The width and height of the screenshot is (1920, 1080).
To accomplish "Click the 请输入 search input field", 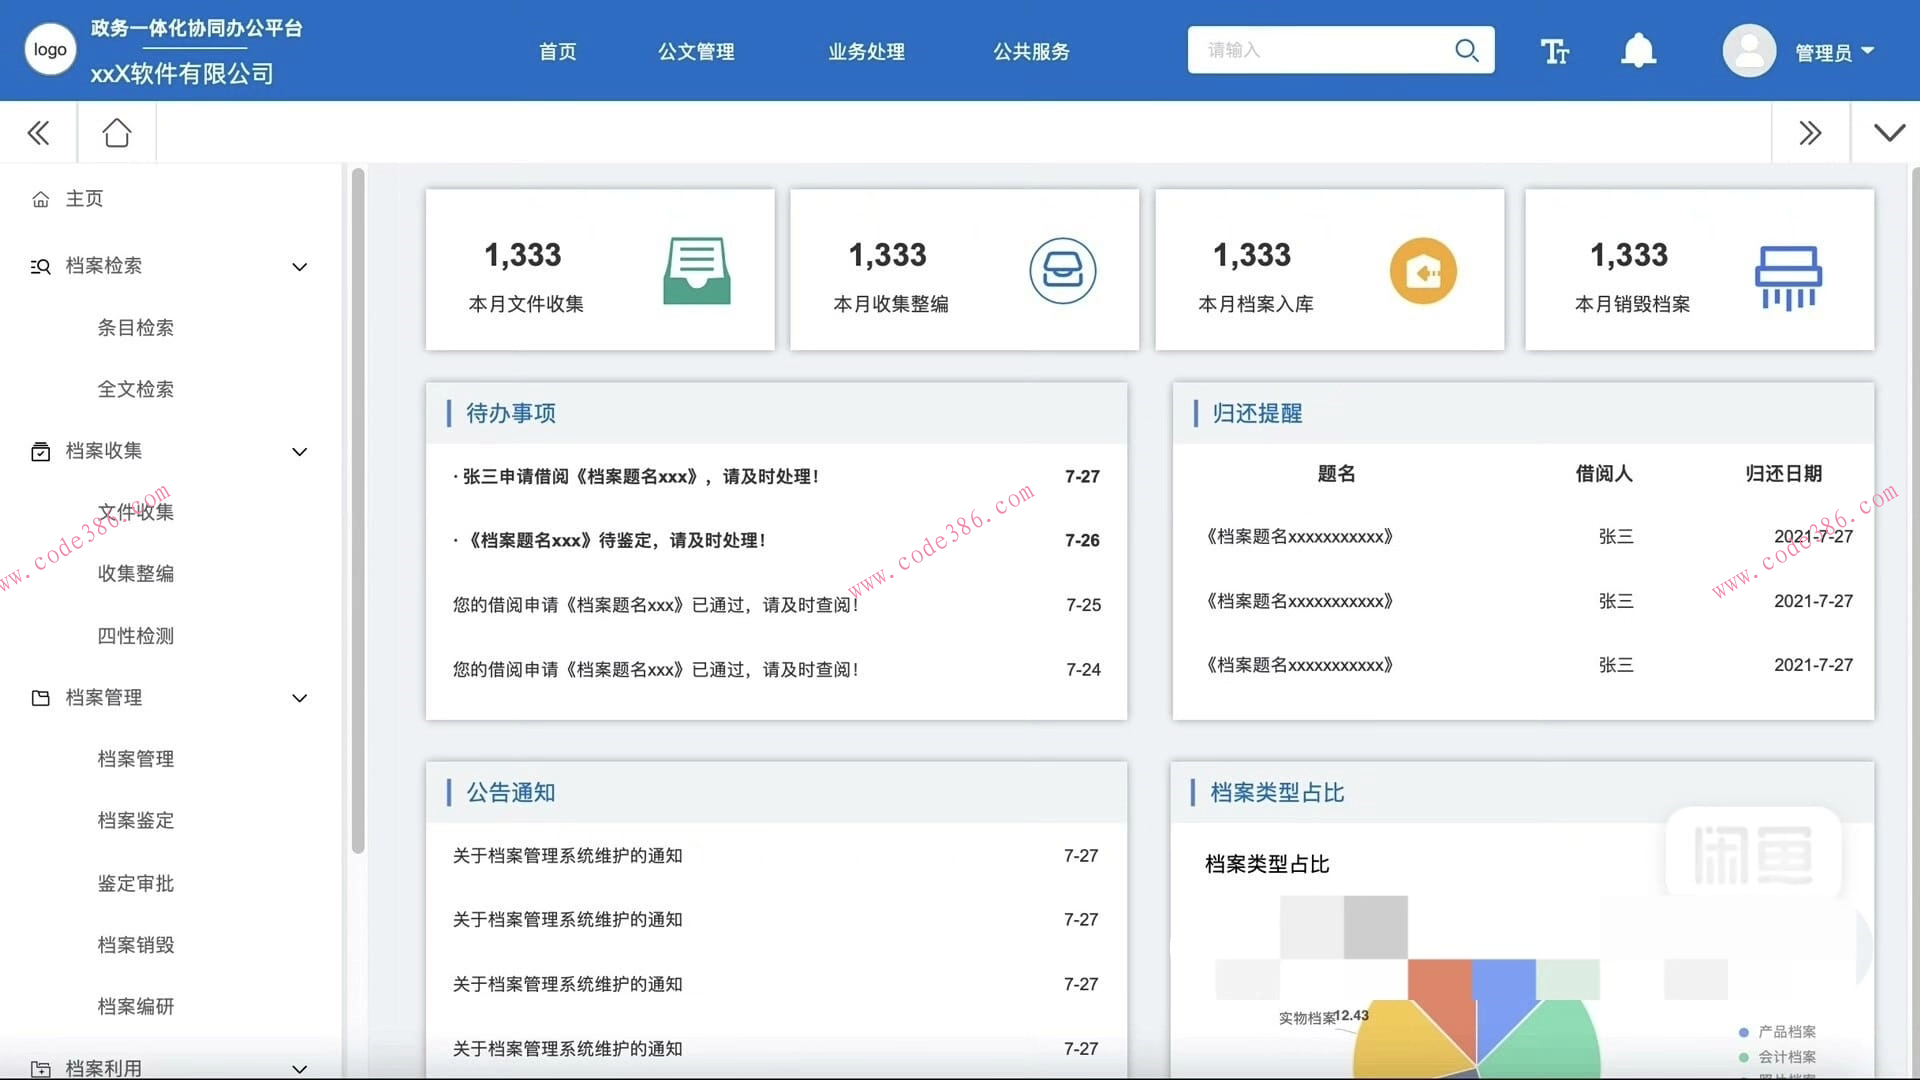I will (x=1300, y=49).
